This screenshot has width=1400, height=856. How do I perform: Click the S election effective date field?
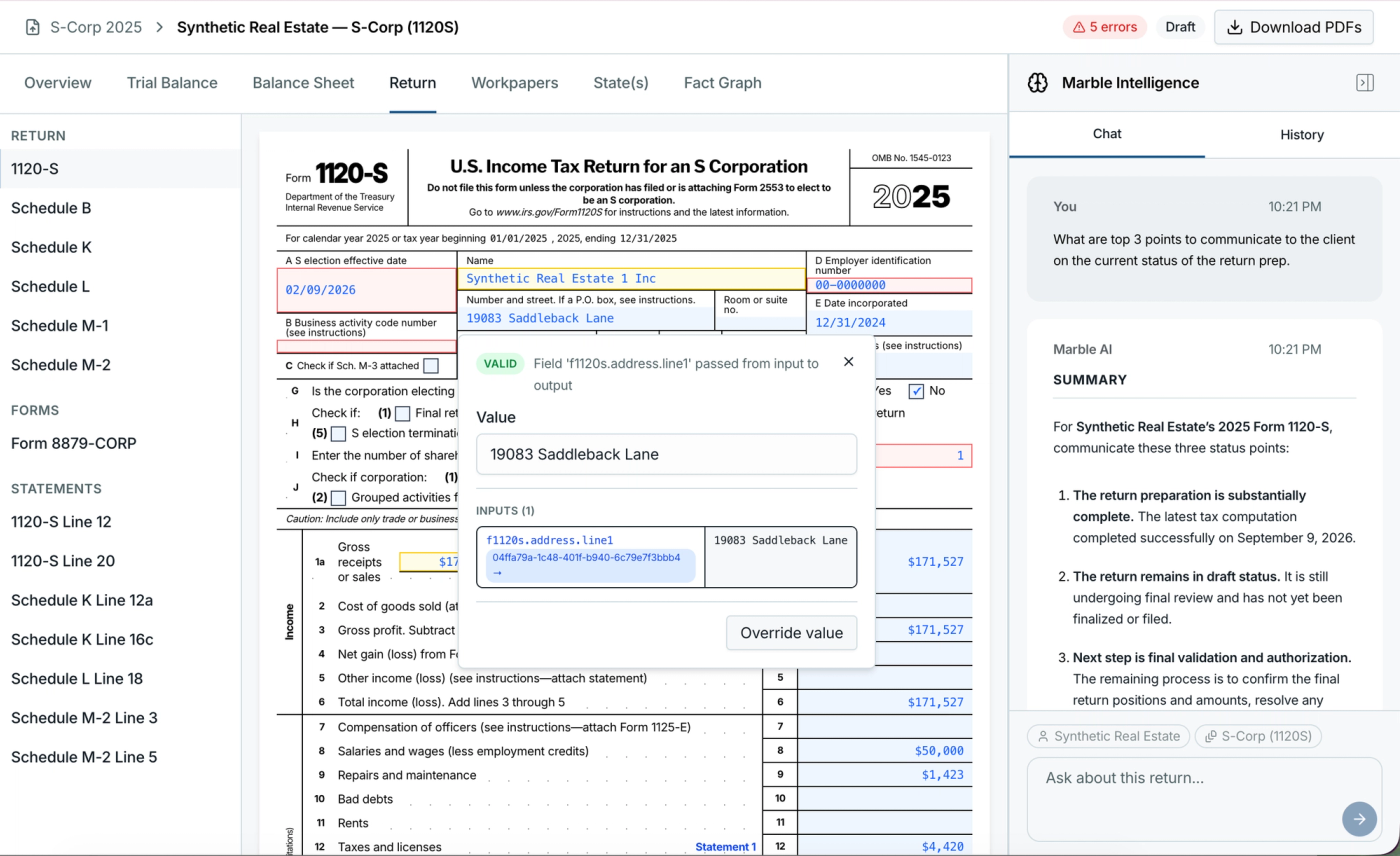point(367,290)
